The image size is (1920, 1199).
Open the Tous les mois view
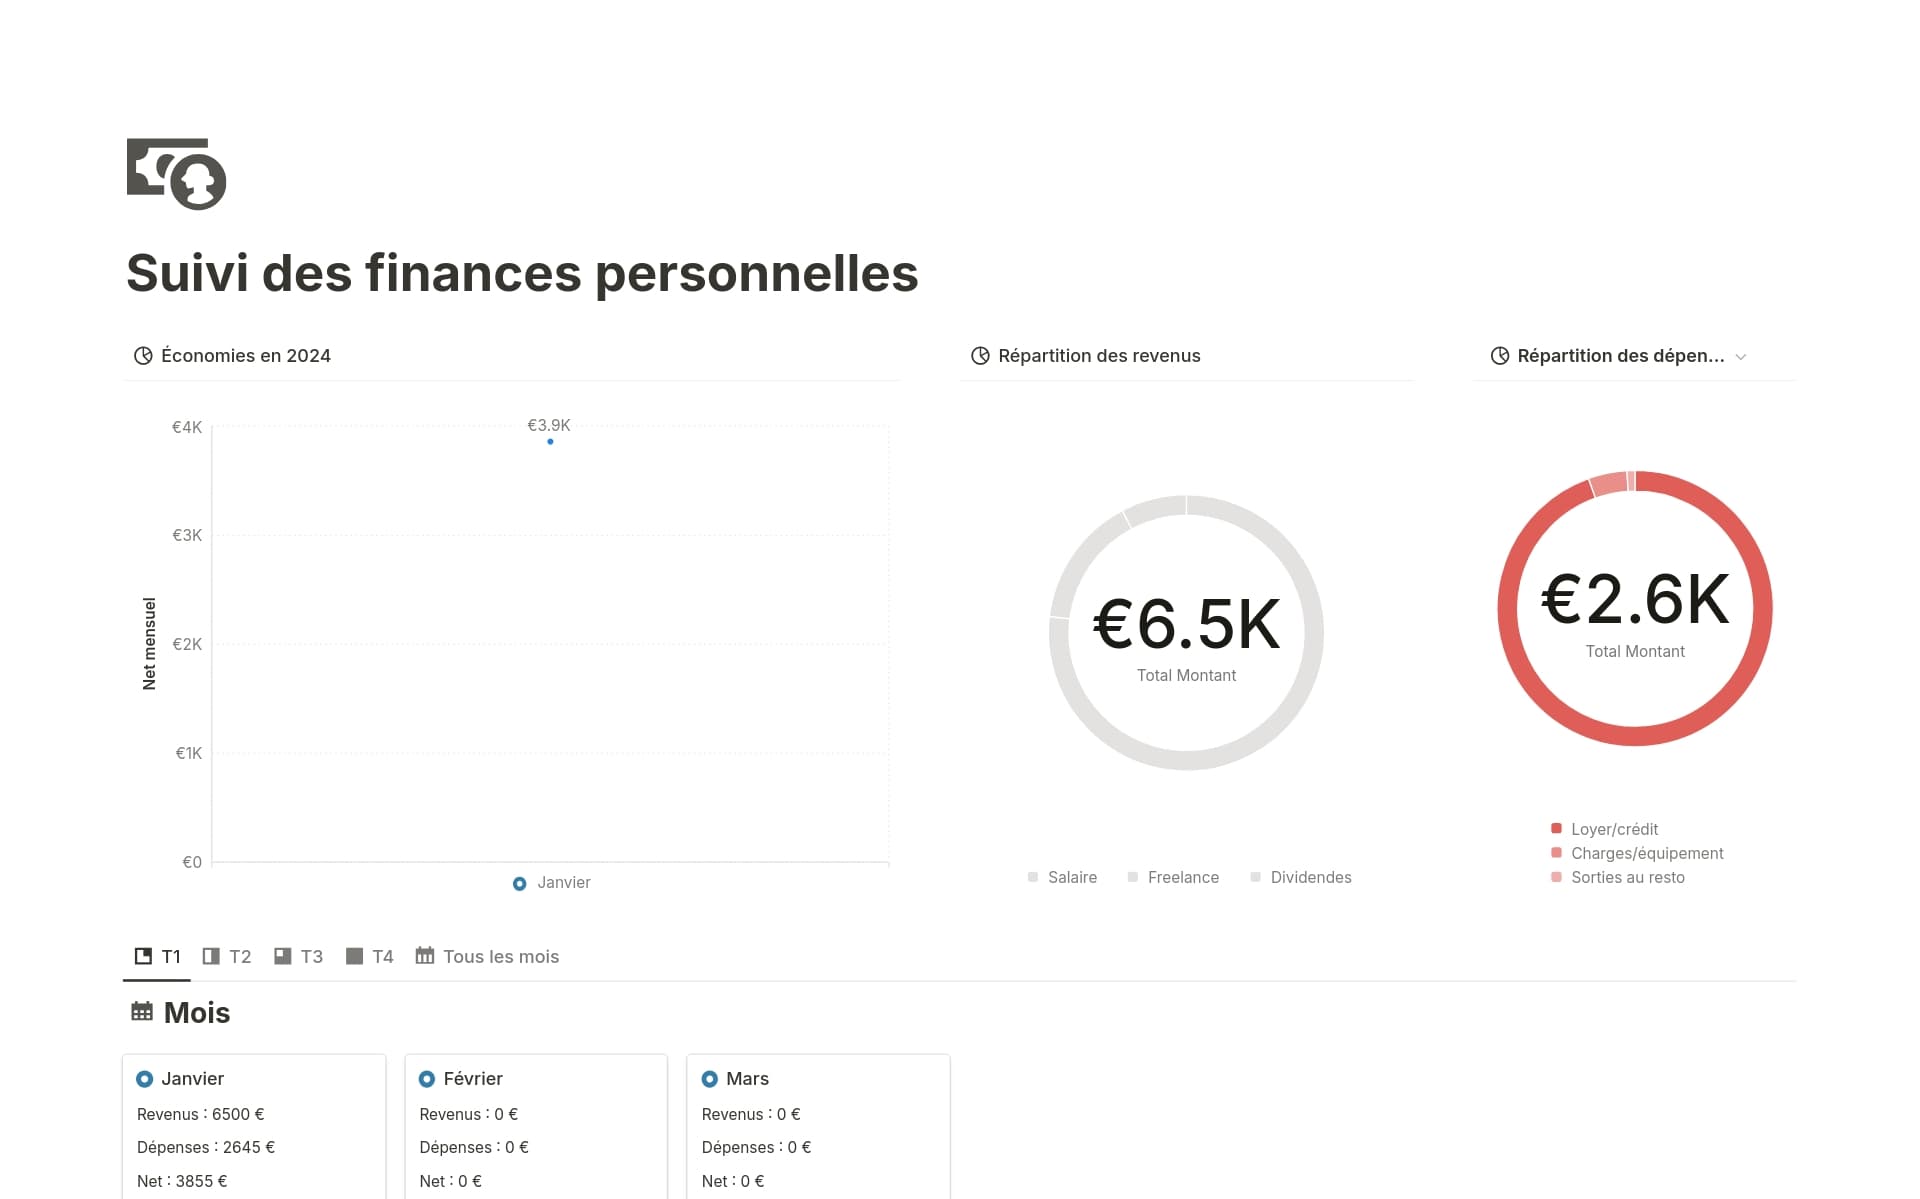pyautogui.click(x=500, y=956)
